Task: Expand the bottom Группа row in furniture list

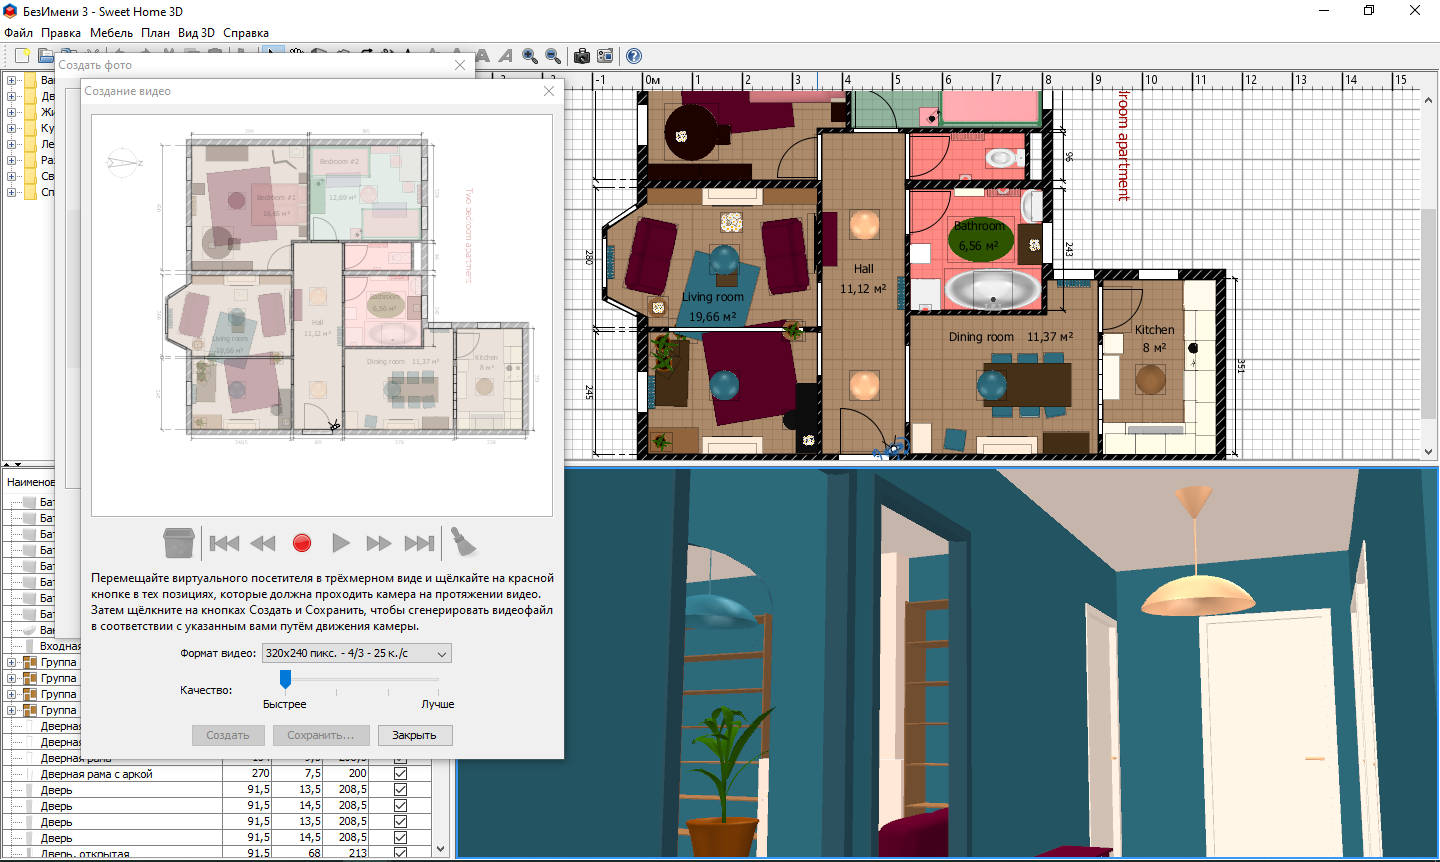Action: click(11, 710)
